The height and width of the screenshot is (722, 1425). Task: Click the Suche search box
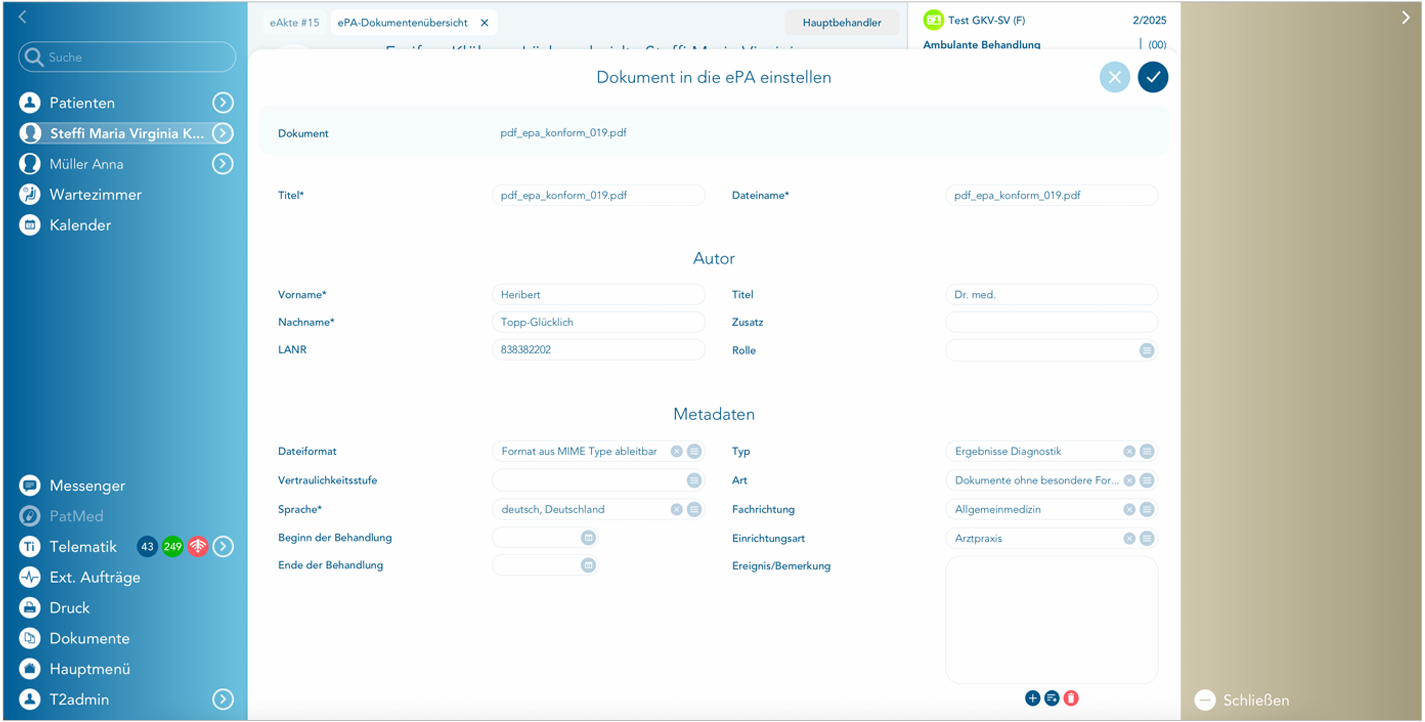127,57
